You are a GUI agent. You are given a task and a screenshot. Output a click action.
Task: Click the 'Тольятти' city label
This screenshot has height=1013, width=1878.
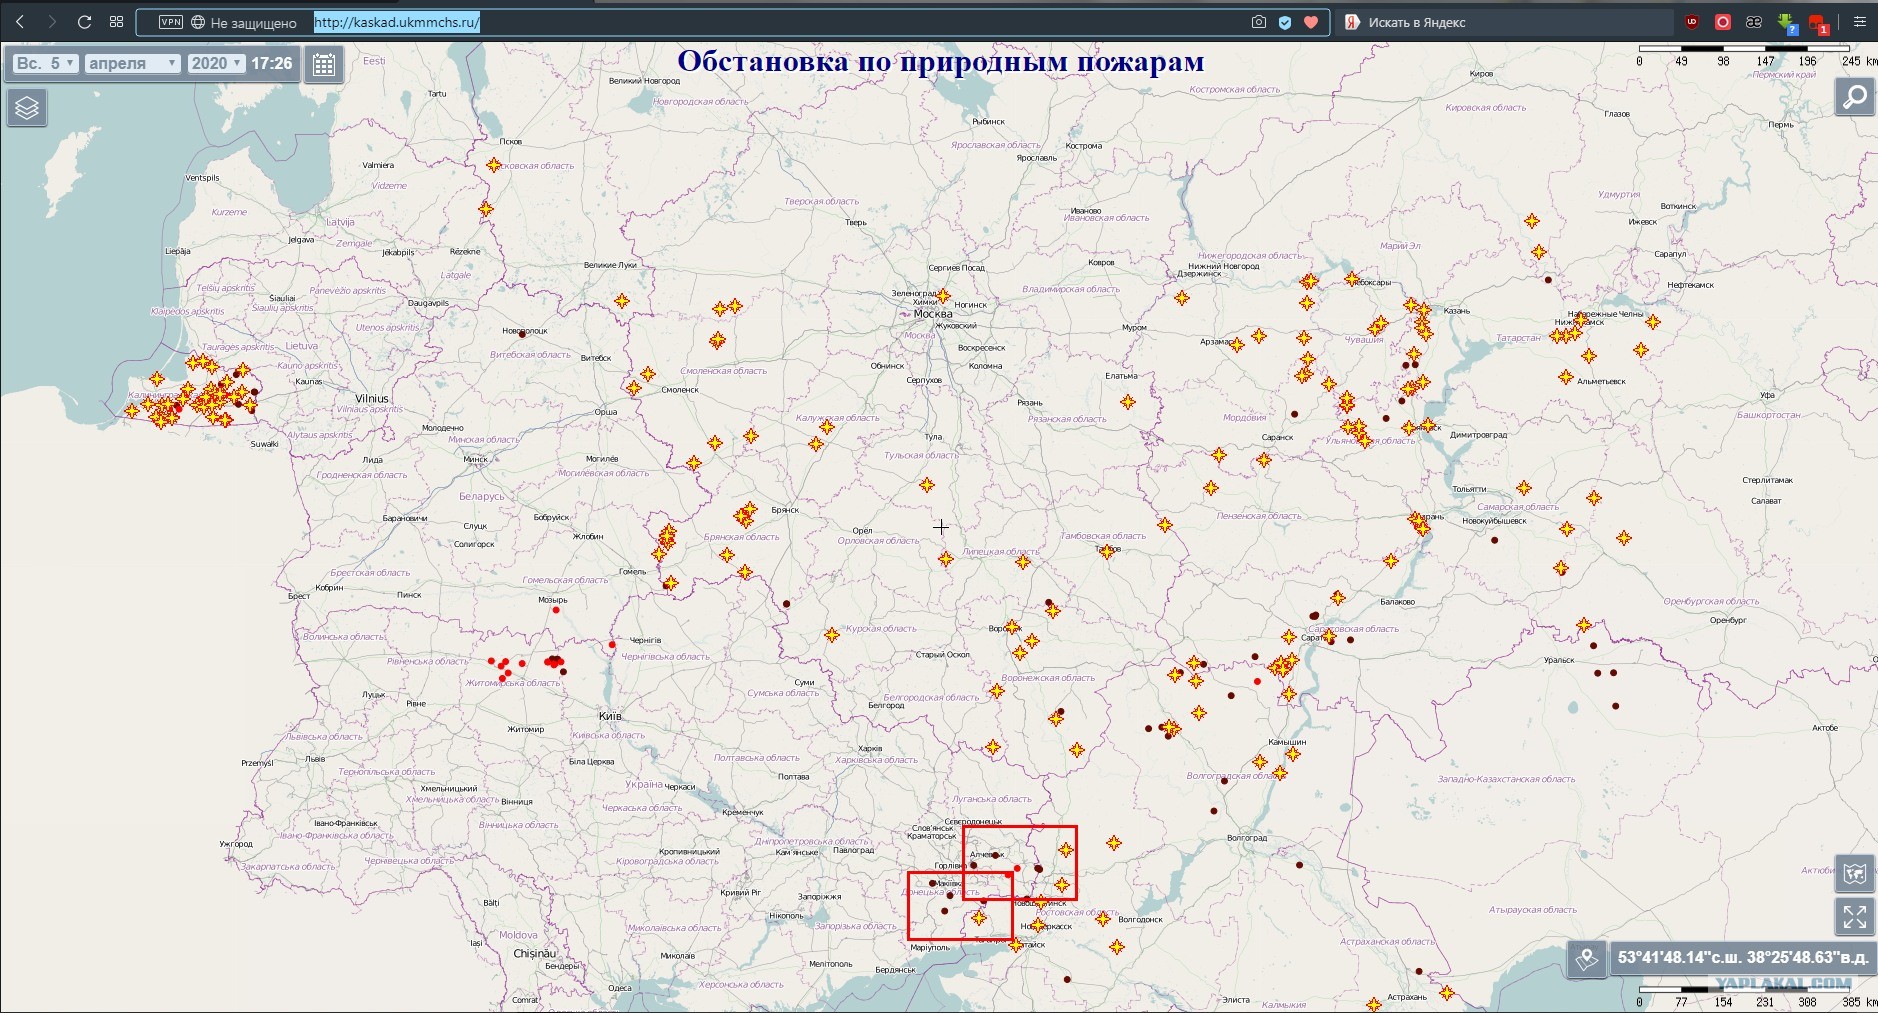tap(1469, 489)
